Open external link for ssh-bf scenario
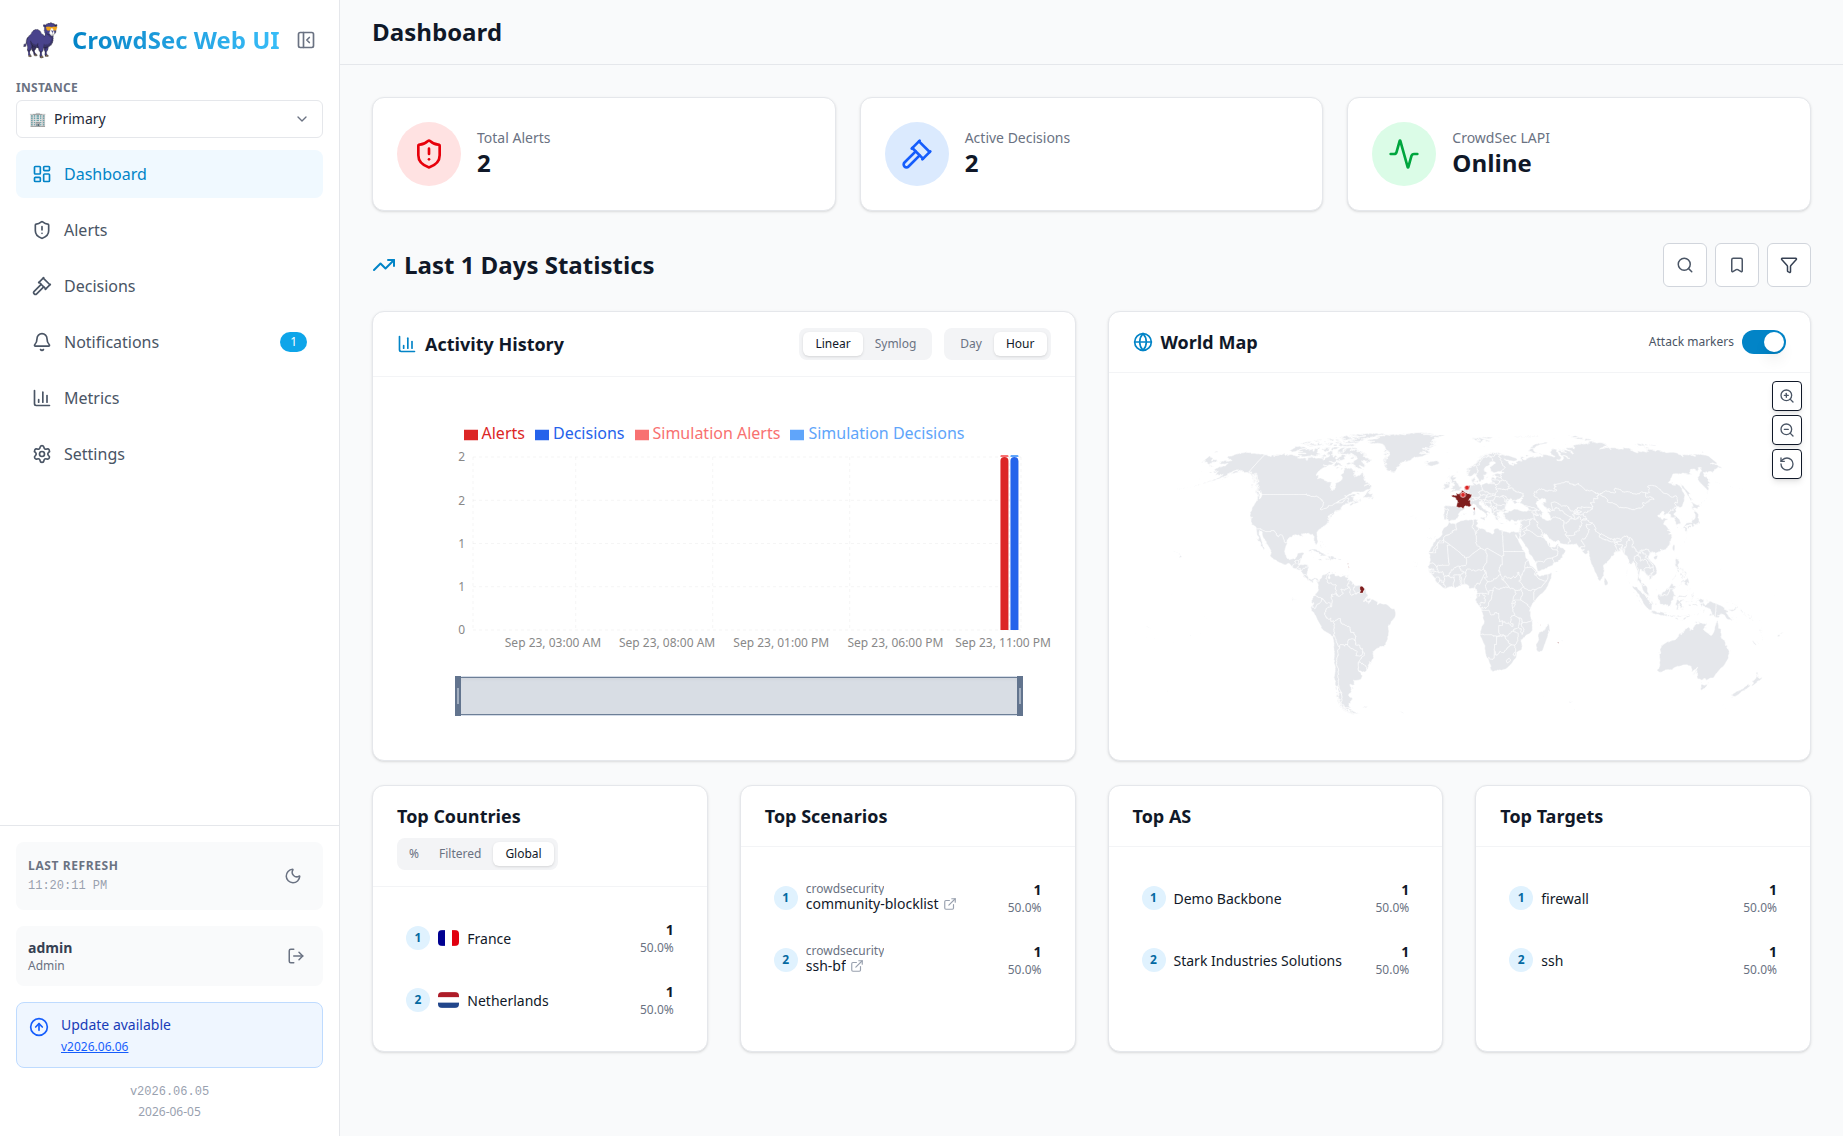1843x1136 pixels. coord(857,966)
